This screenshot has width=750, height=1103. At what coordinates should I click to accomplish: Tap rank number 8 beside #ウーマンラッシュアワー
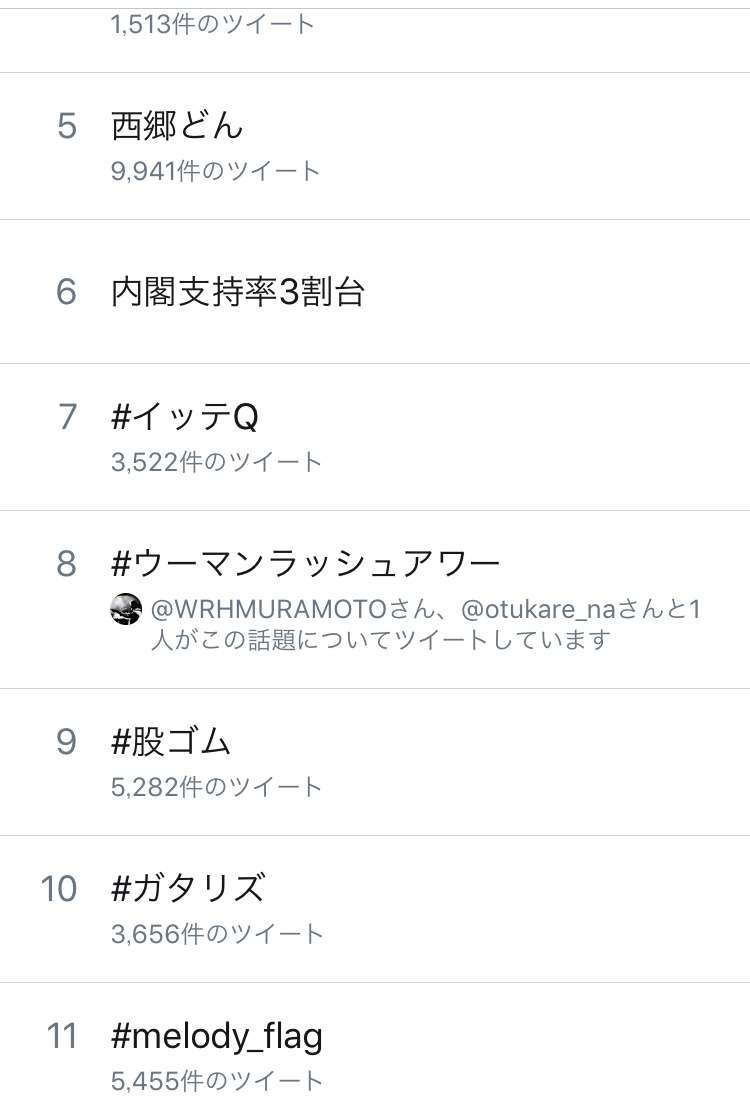66,563
